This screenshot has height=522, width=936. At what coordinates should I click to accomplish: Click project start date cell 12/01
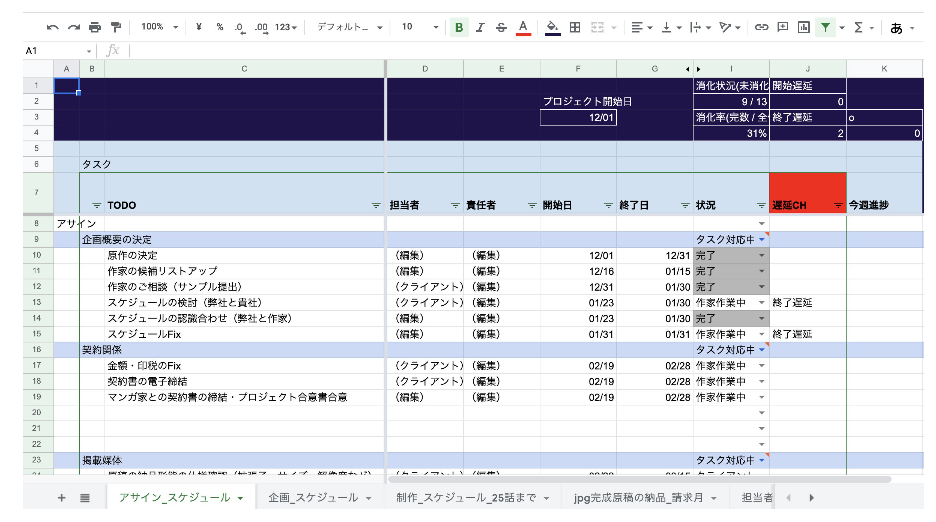pos(578,117)
